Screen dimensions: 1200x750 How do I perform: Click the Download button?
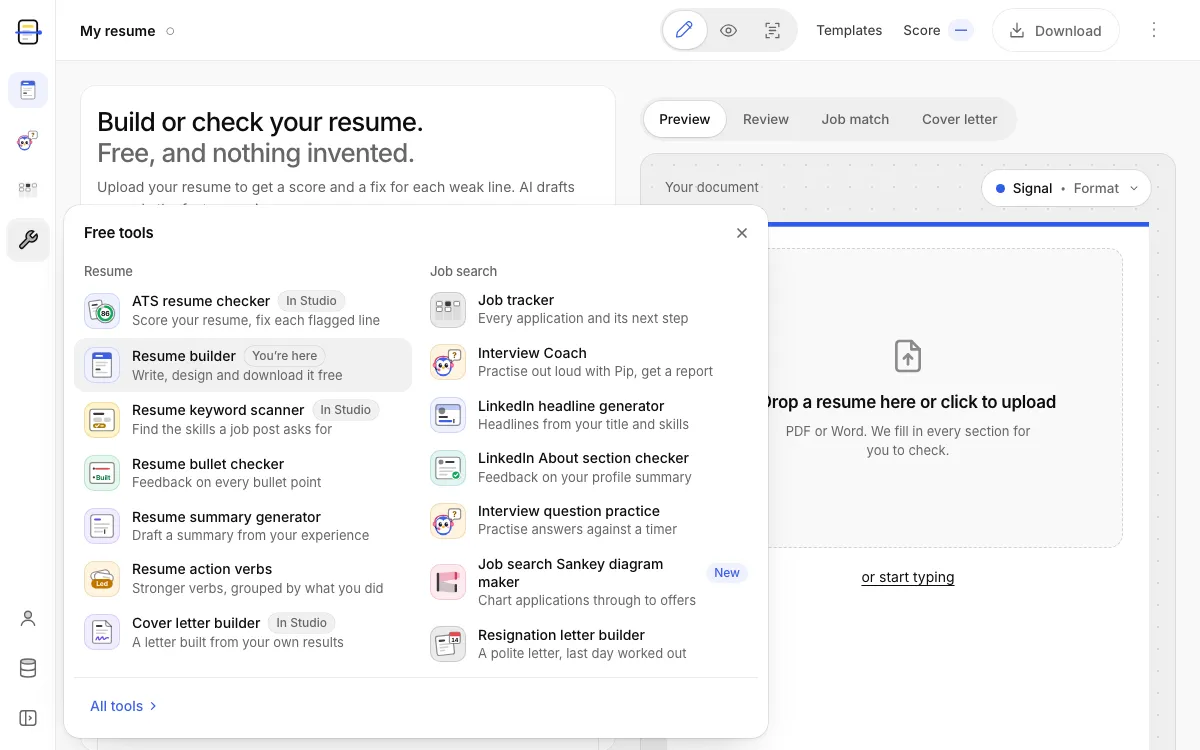(x=1056, y=30)
